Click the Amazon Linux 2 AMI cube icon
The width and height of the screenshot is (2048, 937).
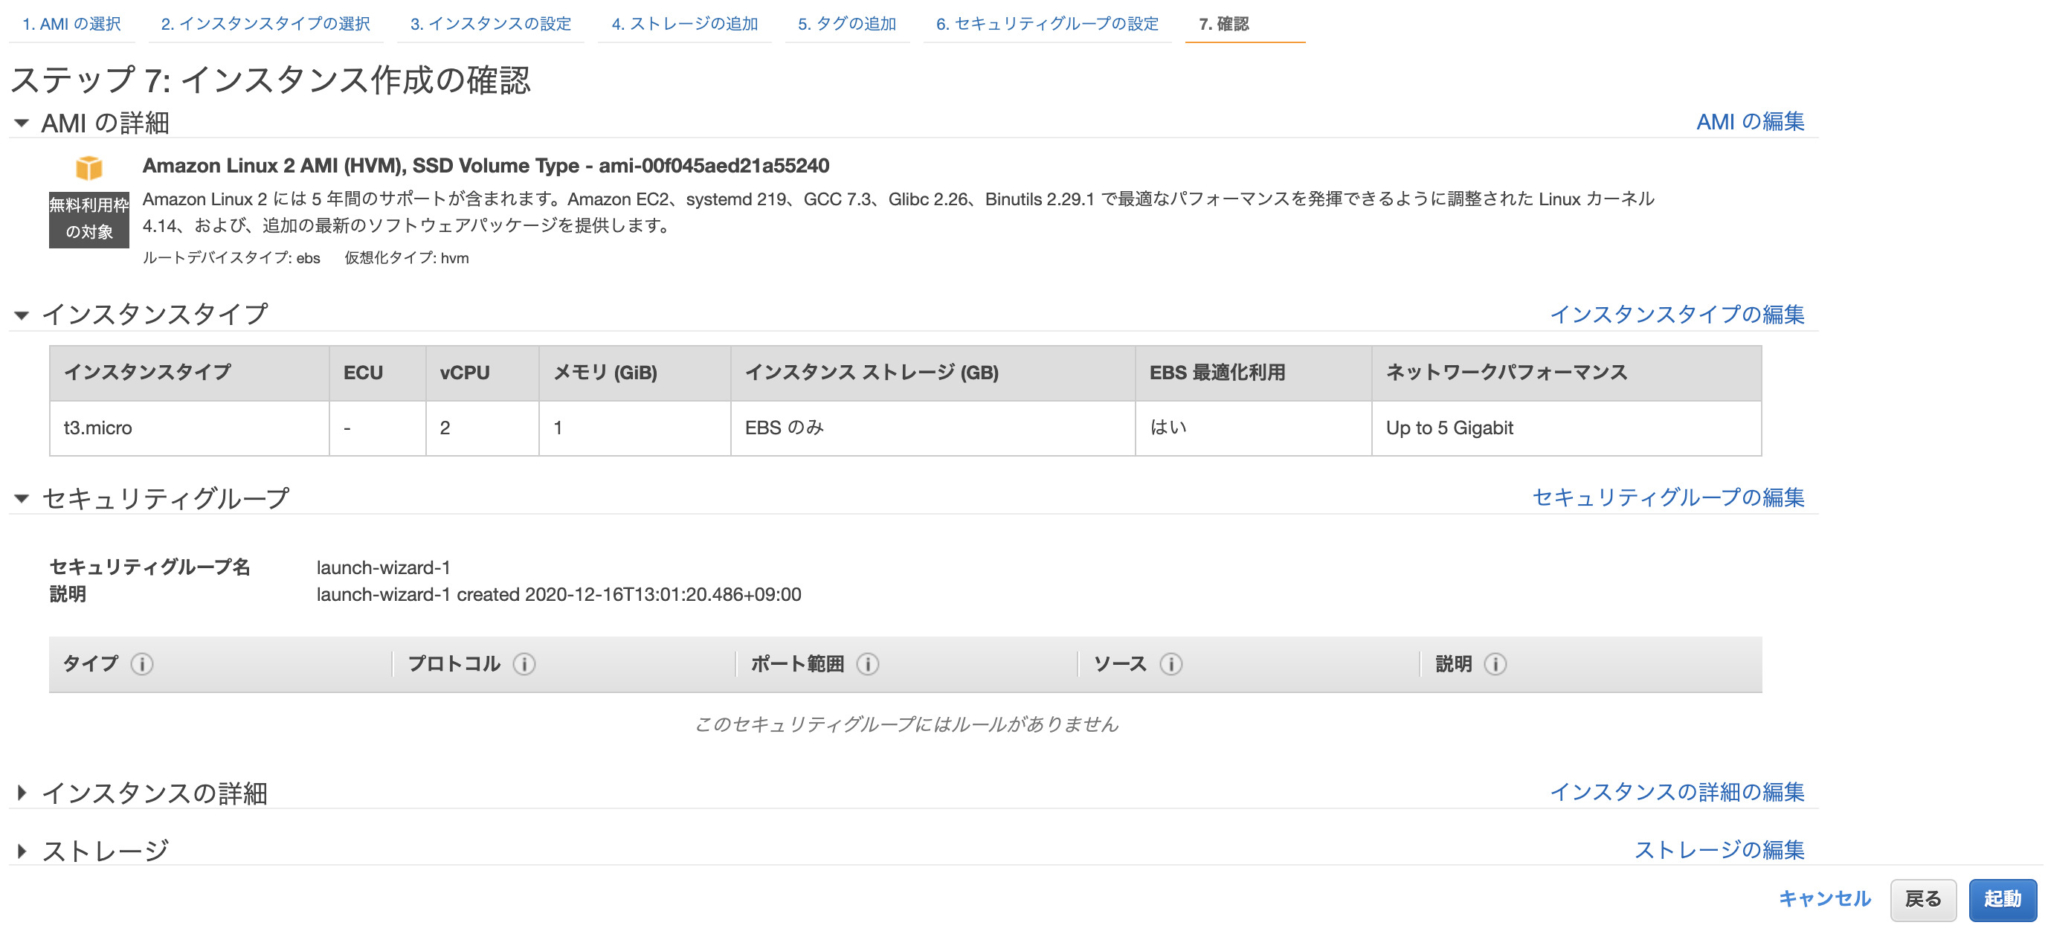tap(89, 166)
